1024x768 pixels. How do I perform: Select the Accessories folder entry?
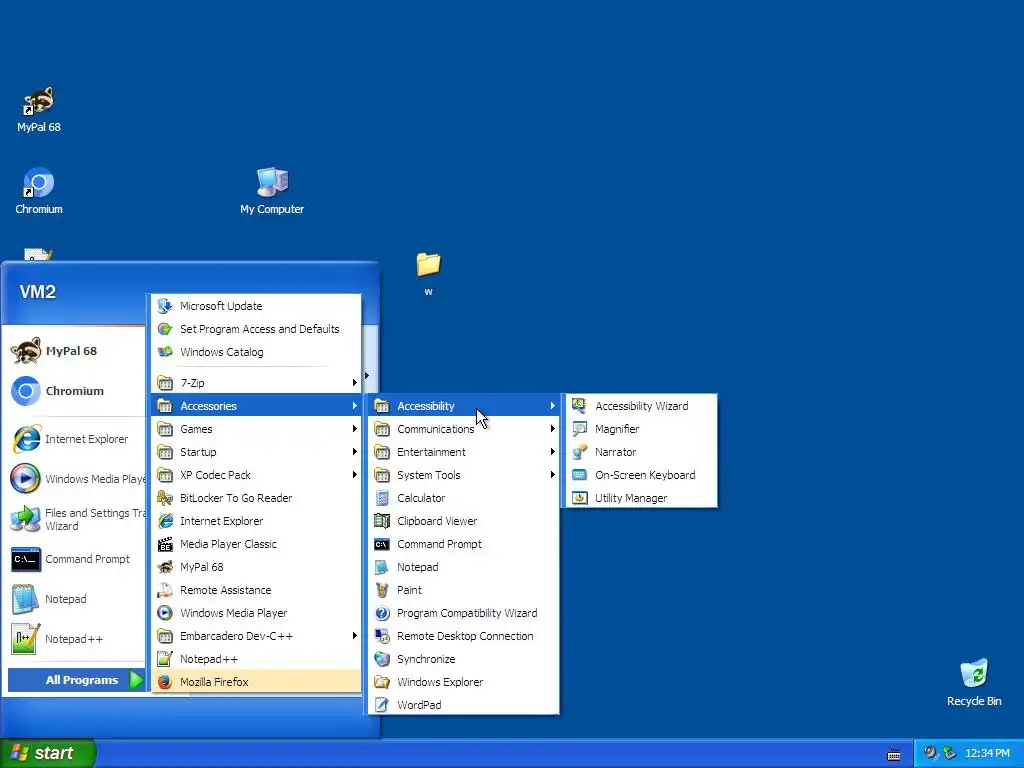click(256, 406)
